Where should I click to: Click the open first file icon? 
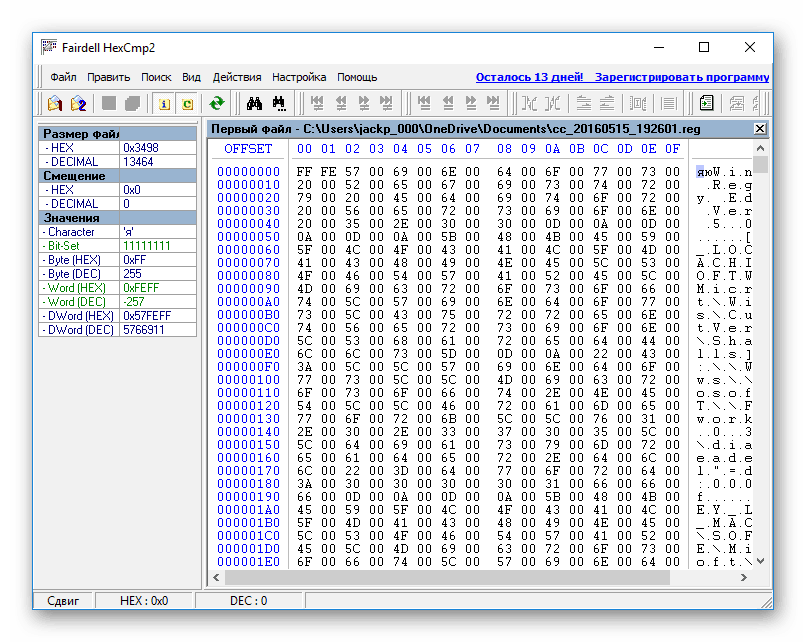(x=55, y=103)
